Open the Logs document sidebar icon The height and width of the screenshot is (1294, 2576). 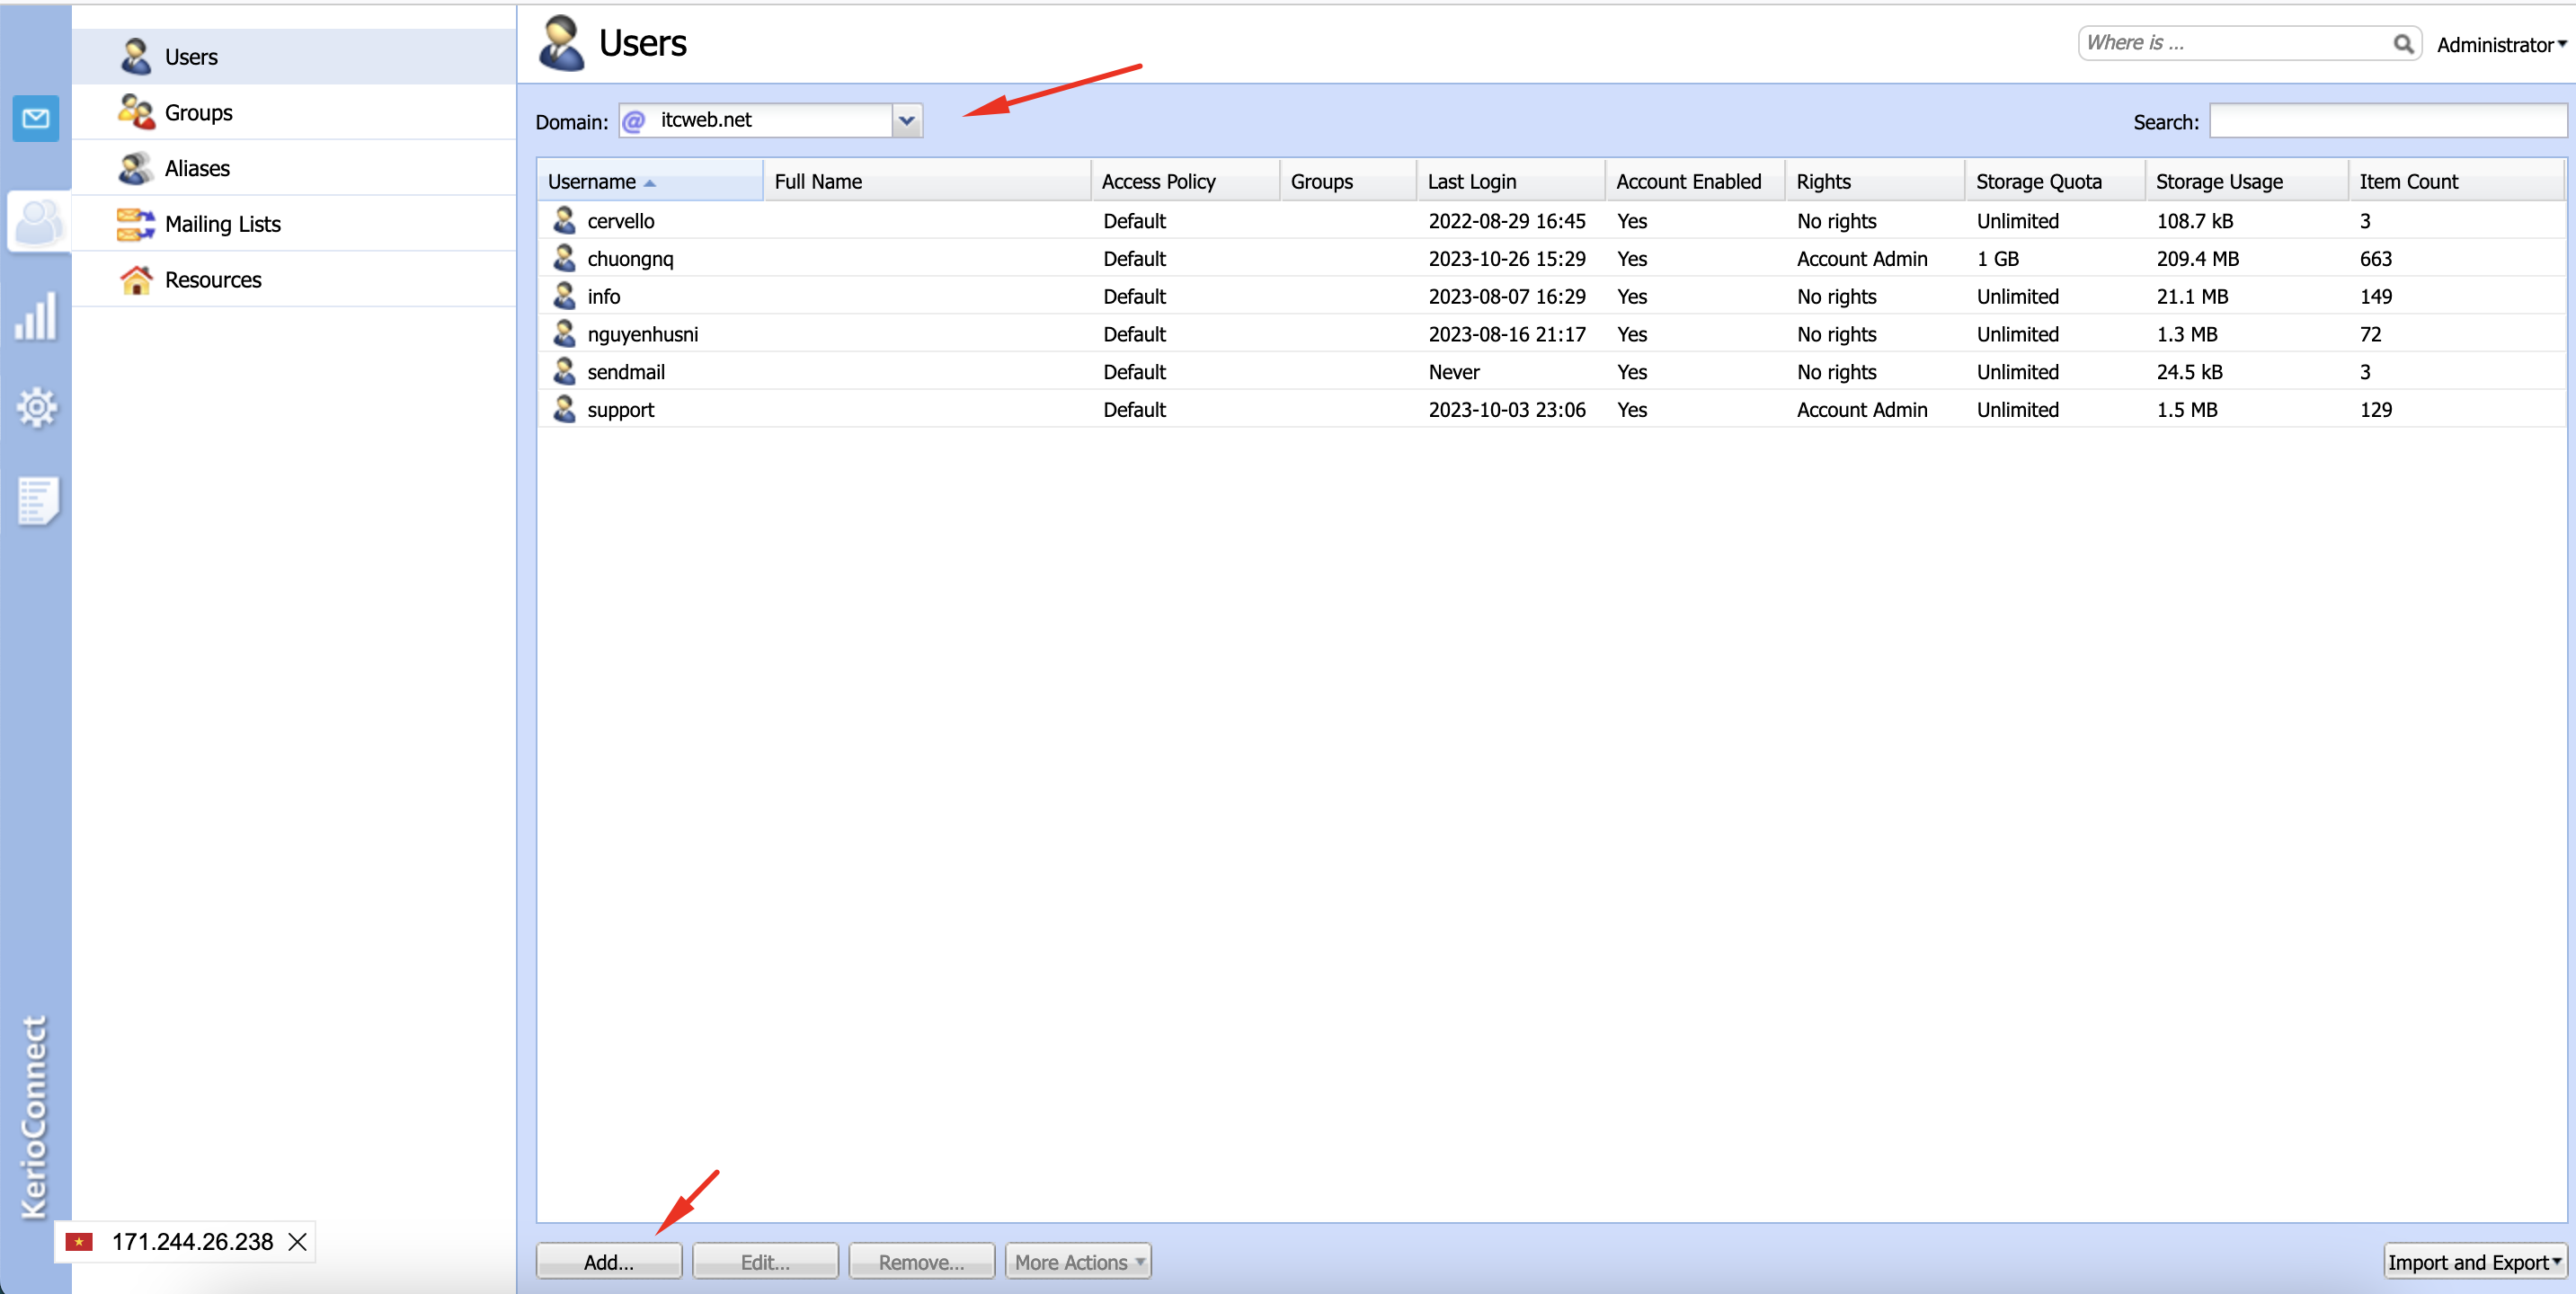click(37, 500)
